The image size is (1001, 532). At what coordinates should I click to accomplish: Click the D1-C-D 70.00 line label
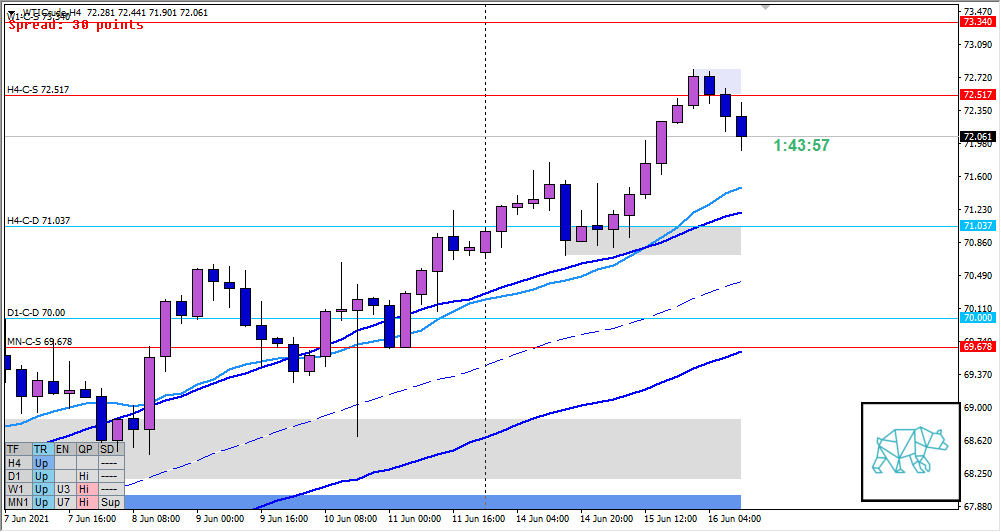point(36,313)
